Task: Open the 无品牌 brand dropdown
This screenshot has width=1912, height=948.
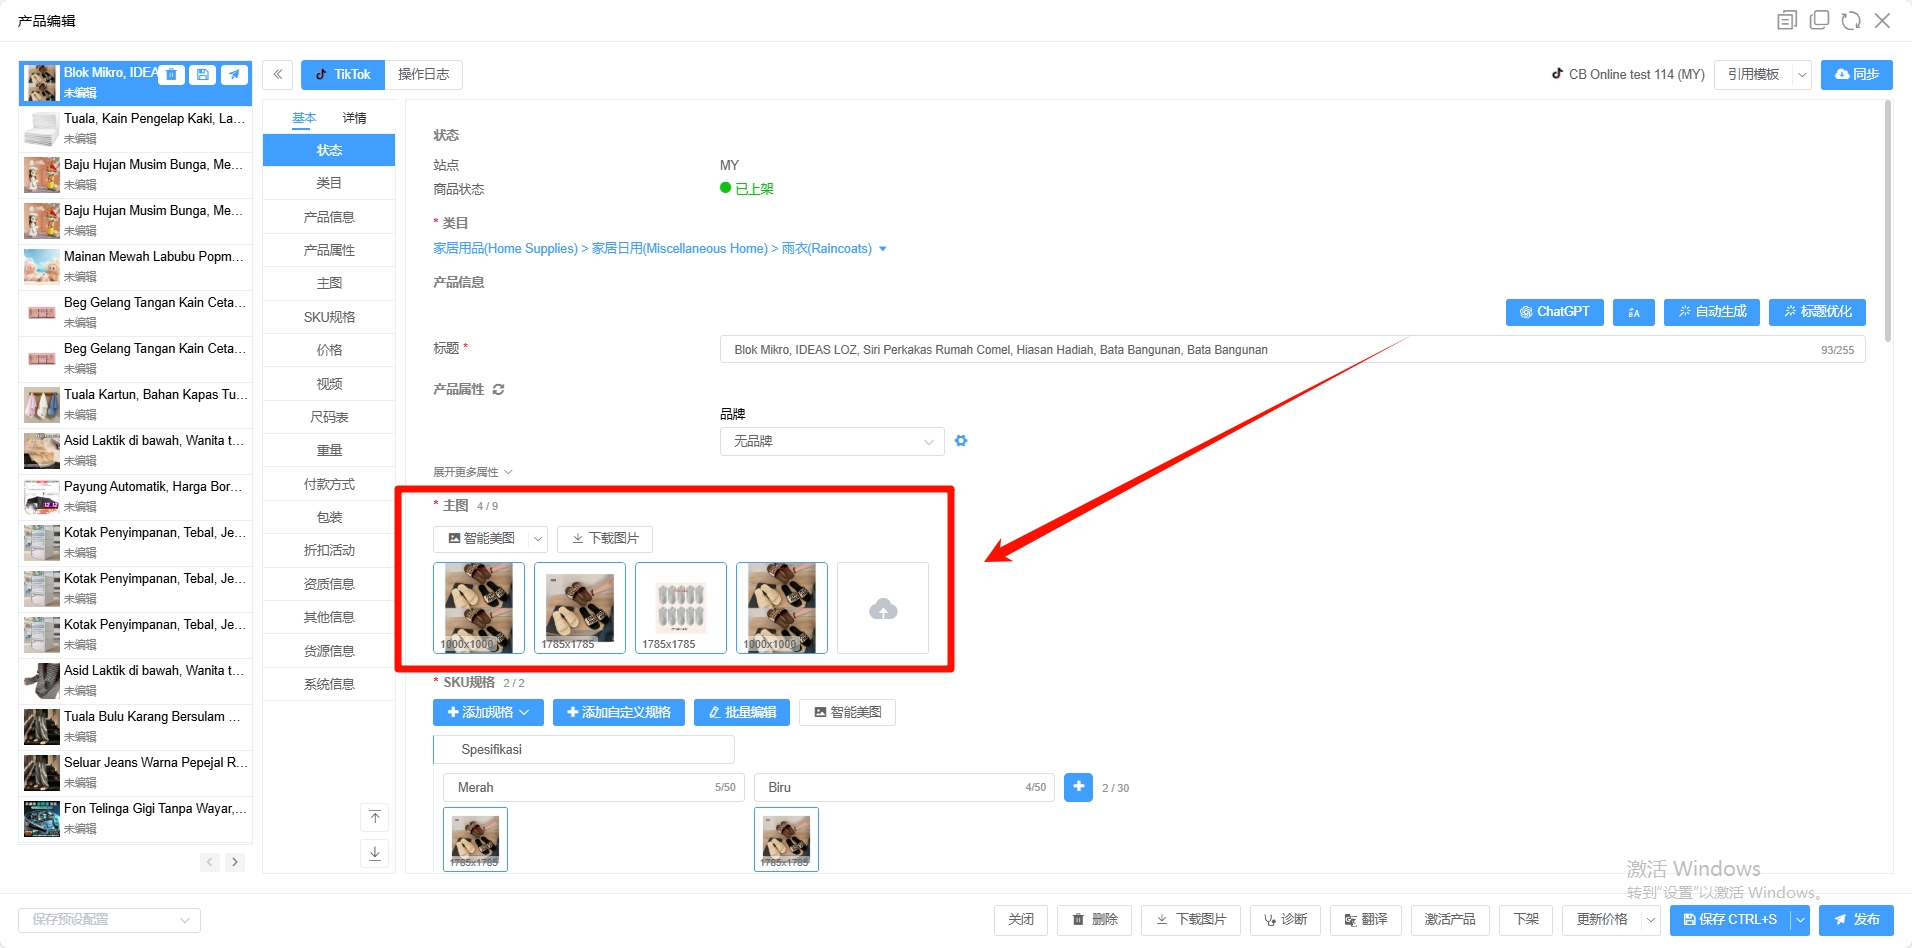Action: (x=832, y=441)
